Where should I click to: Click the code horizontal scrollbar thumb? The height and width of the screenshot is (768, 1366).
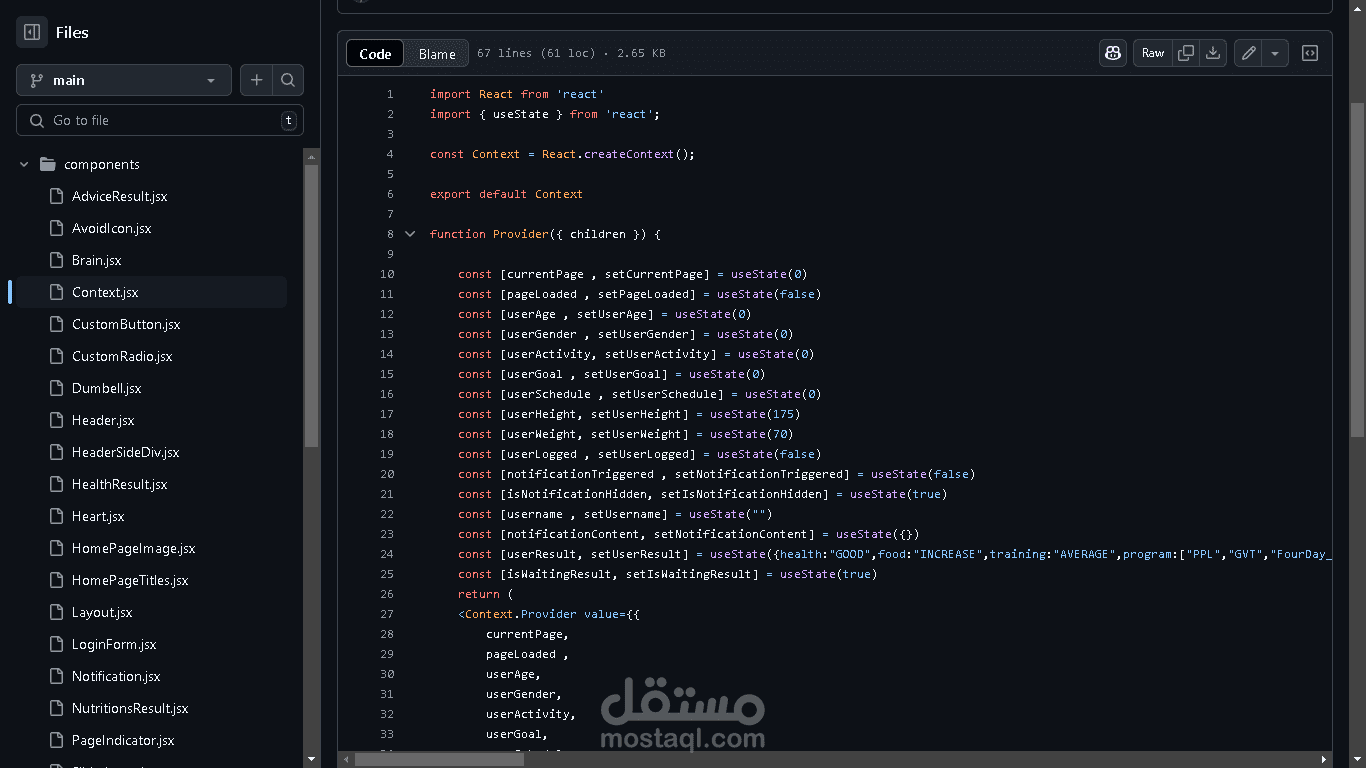(x=439, y=759)
